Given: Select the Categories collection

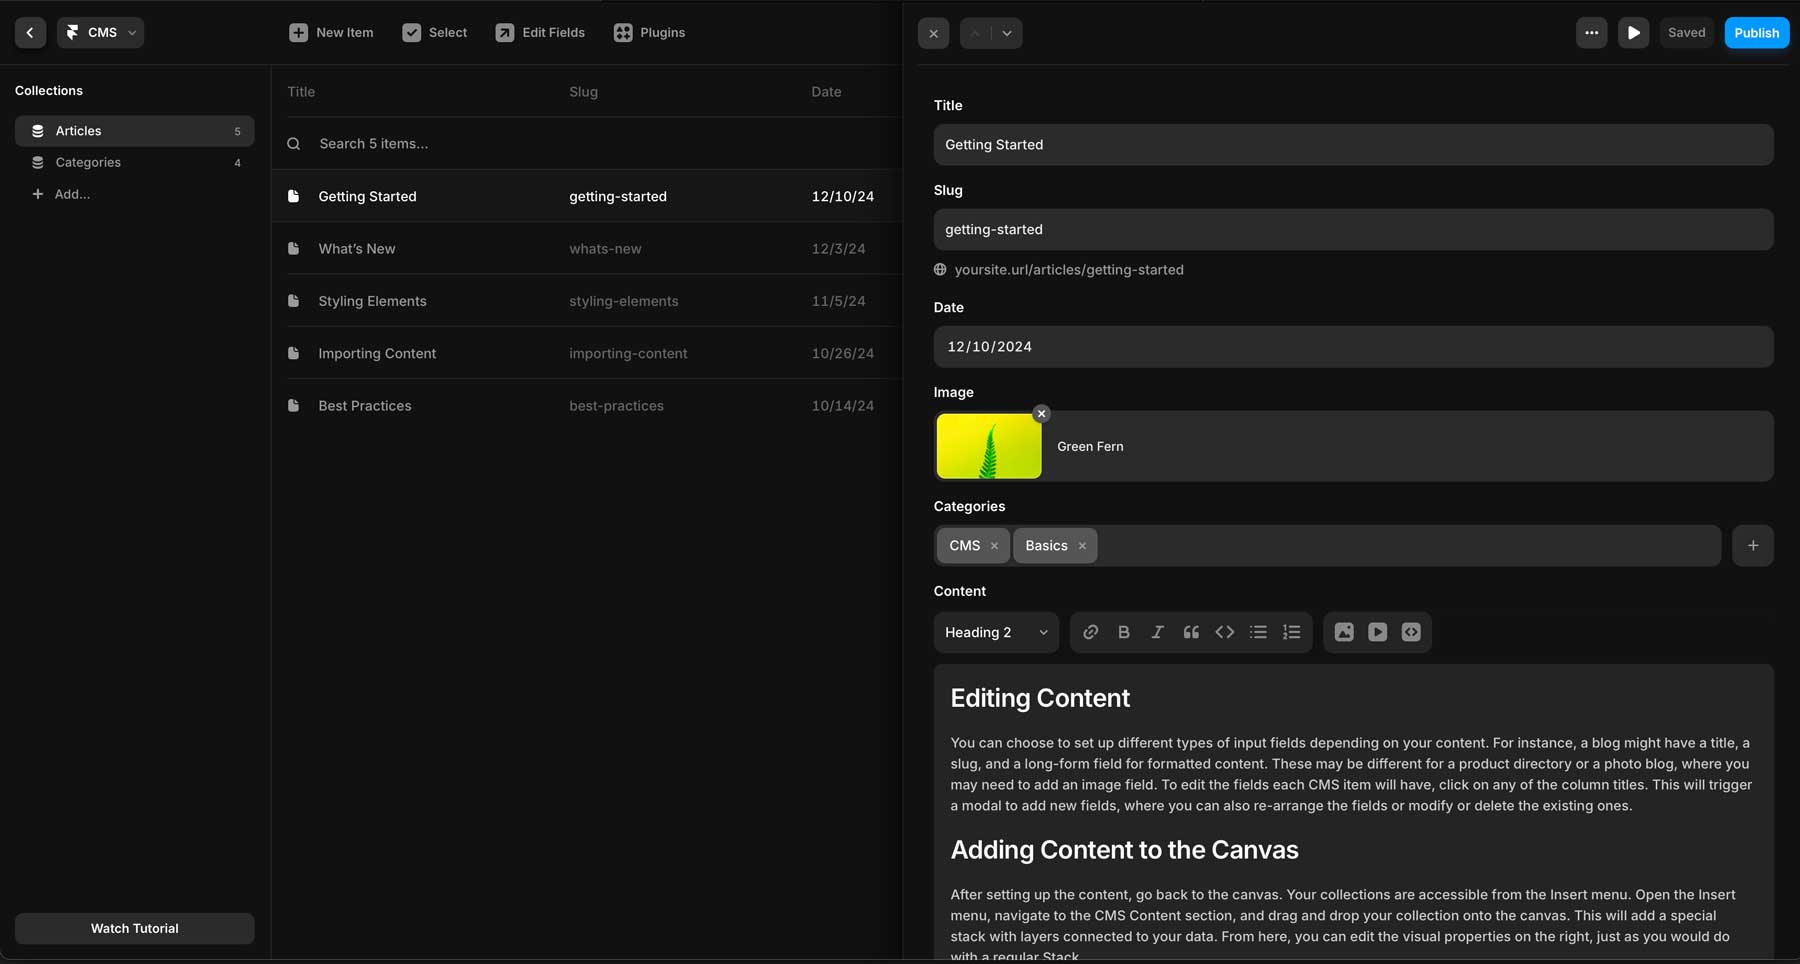Looking at the screenshot, I should (88, 162).
